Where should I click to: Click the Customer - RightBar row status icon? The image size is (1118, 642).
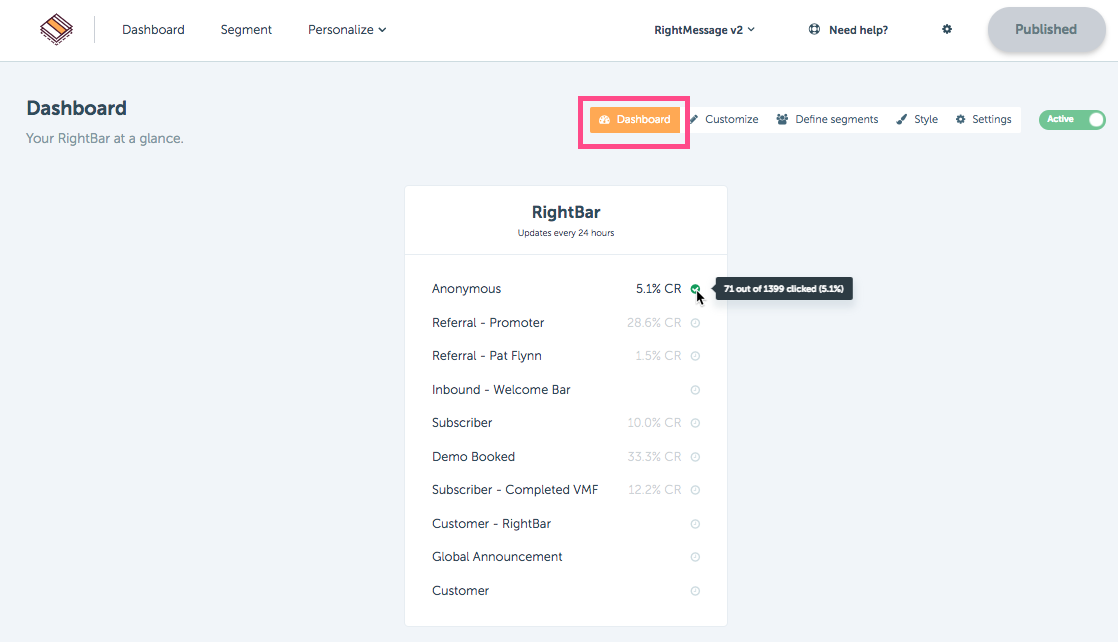pos(695,524)
